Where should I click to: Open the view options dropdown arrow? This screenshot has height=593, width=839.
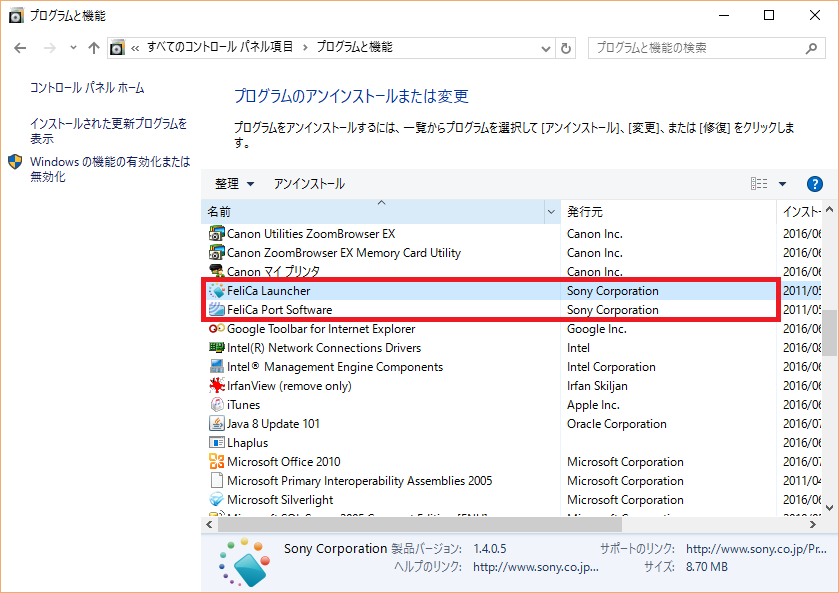pos(782,184)
